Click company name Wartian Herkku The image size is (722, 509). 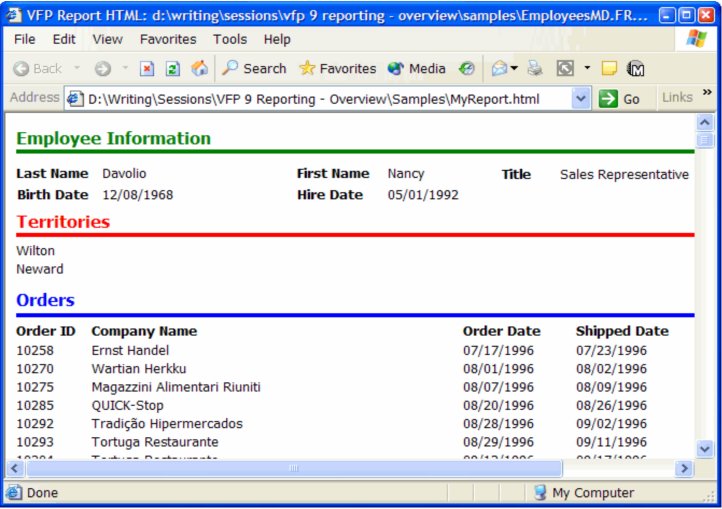(139, 369)
